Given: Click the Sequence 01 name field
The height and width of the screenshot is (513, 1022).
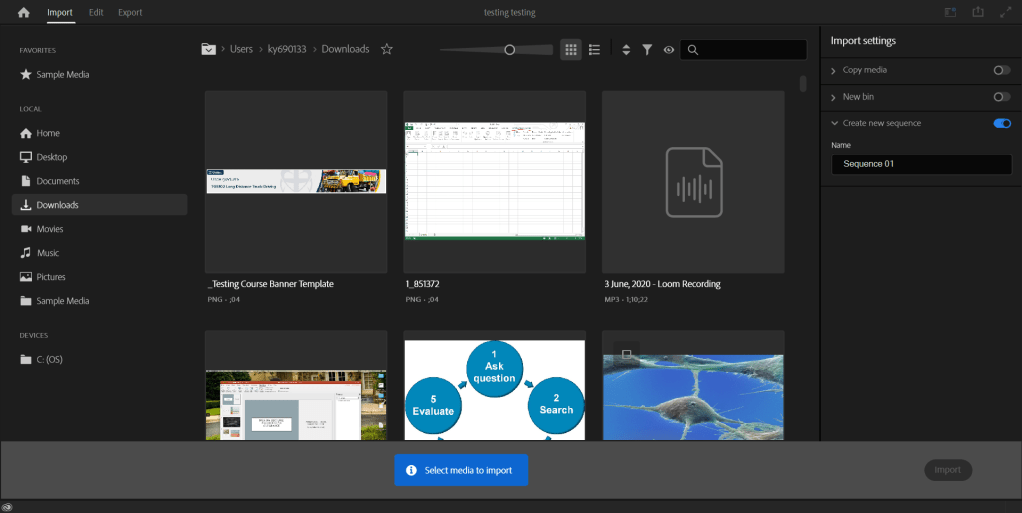Looking at the screenshot, I should [x=921, y=164].
